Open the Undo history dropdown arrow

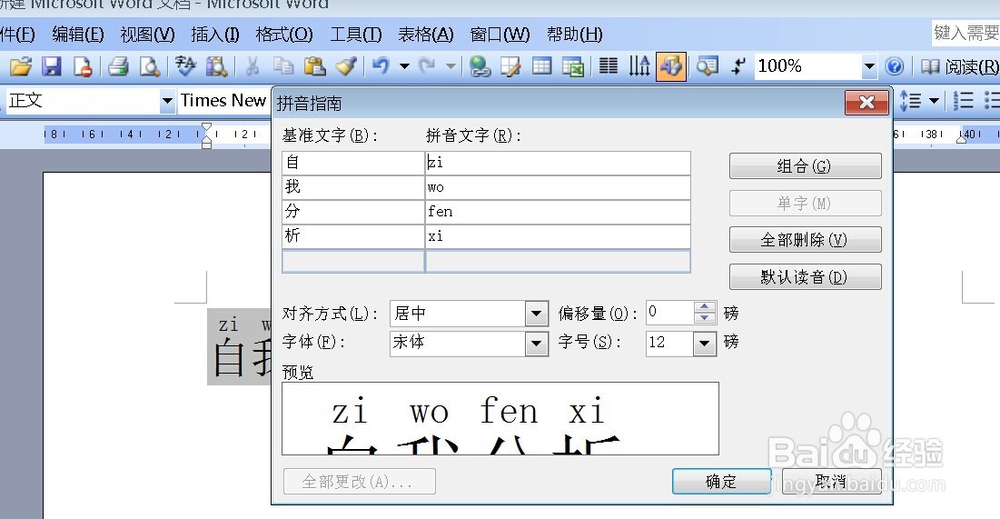click(404, 66)
